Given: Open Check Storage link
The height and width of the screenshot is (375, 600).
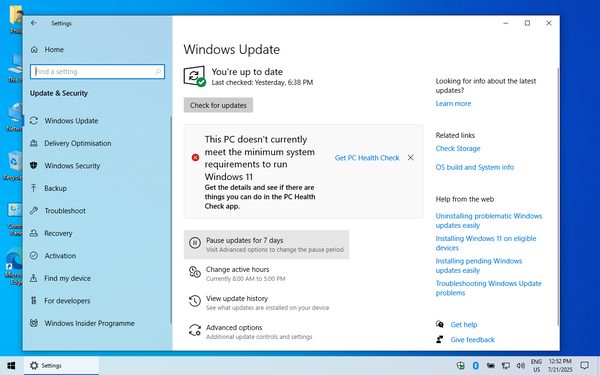Looking at the screenshot, I should (458, 148).
